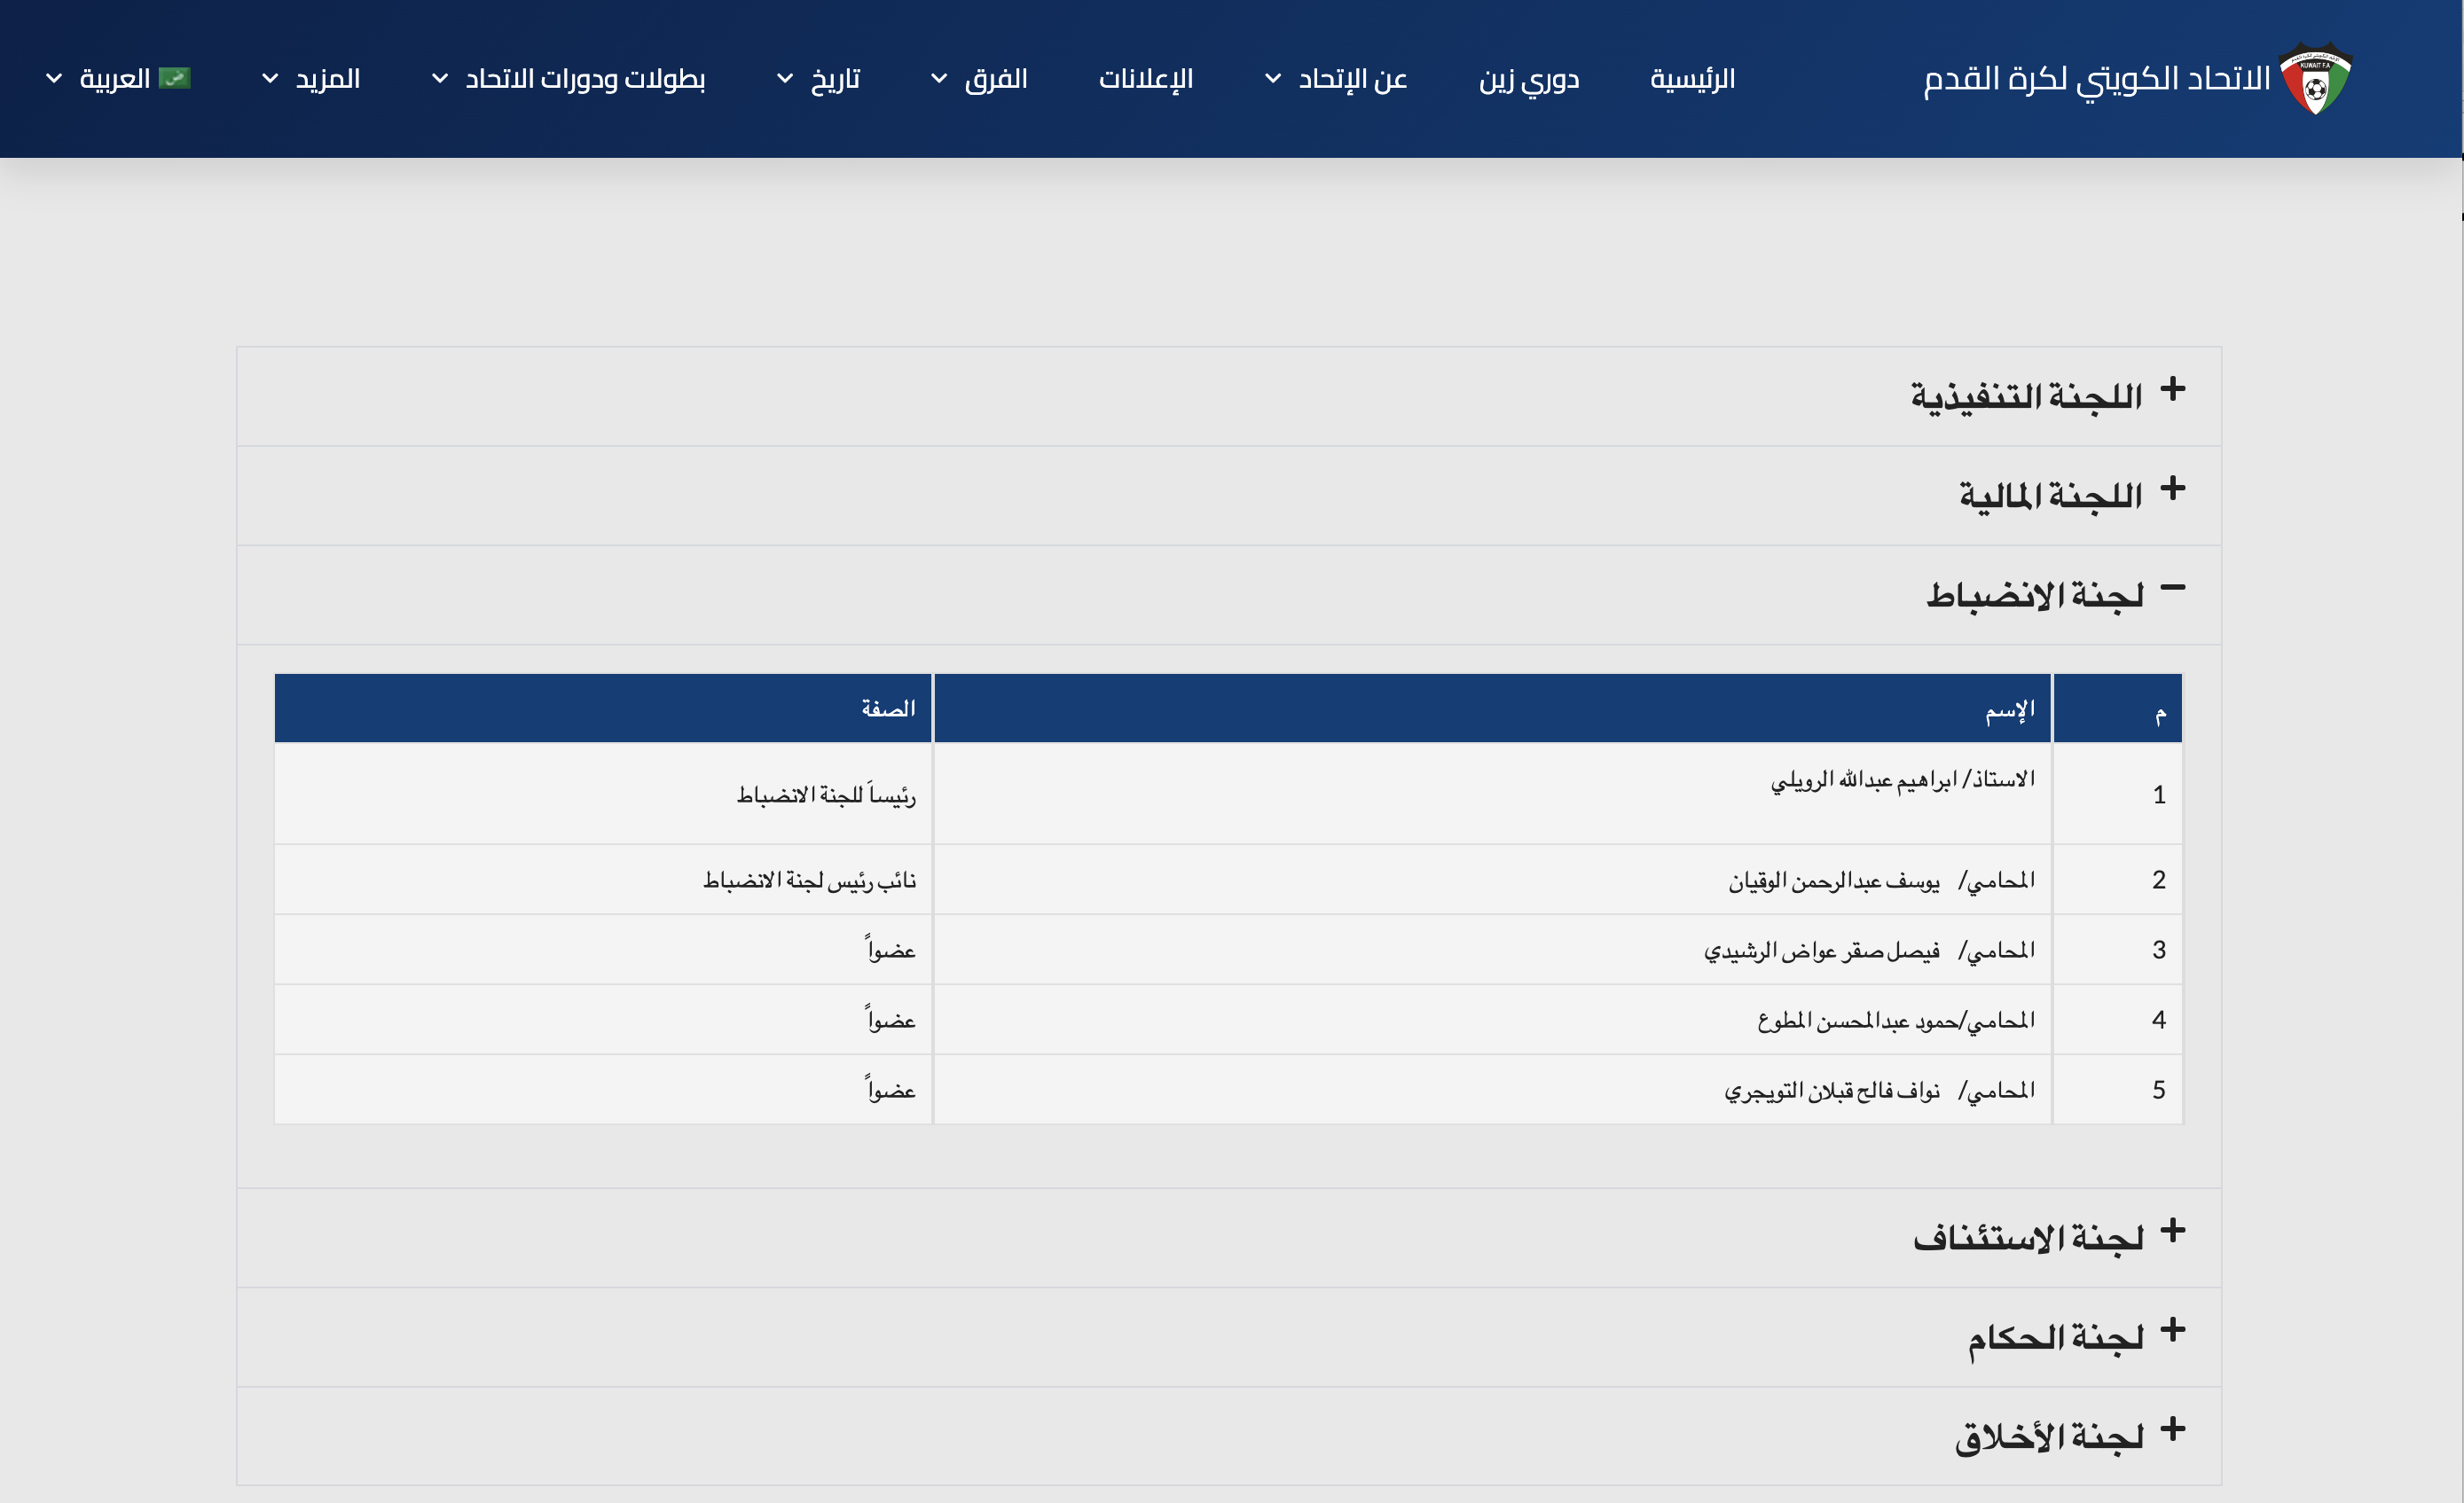Open the الإعلانات page link

click(1146, 79)
